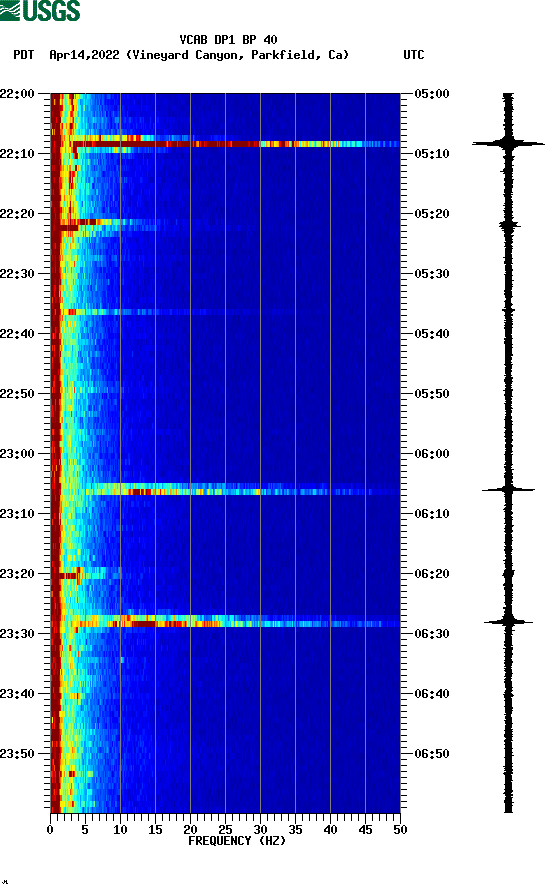Click the 22:10 PDT time label
552x893 pixels.
(x=17, y=154)
